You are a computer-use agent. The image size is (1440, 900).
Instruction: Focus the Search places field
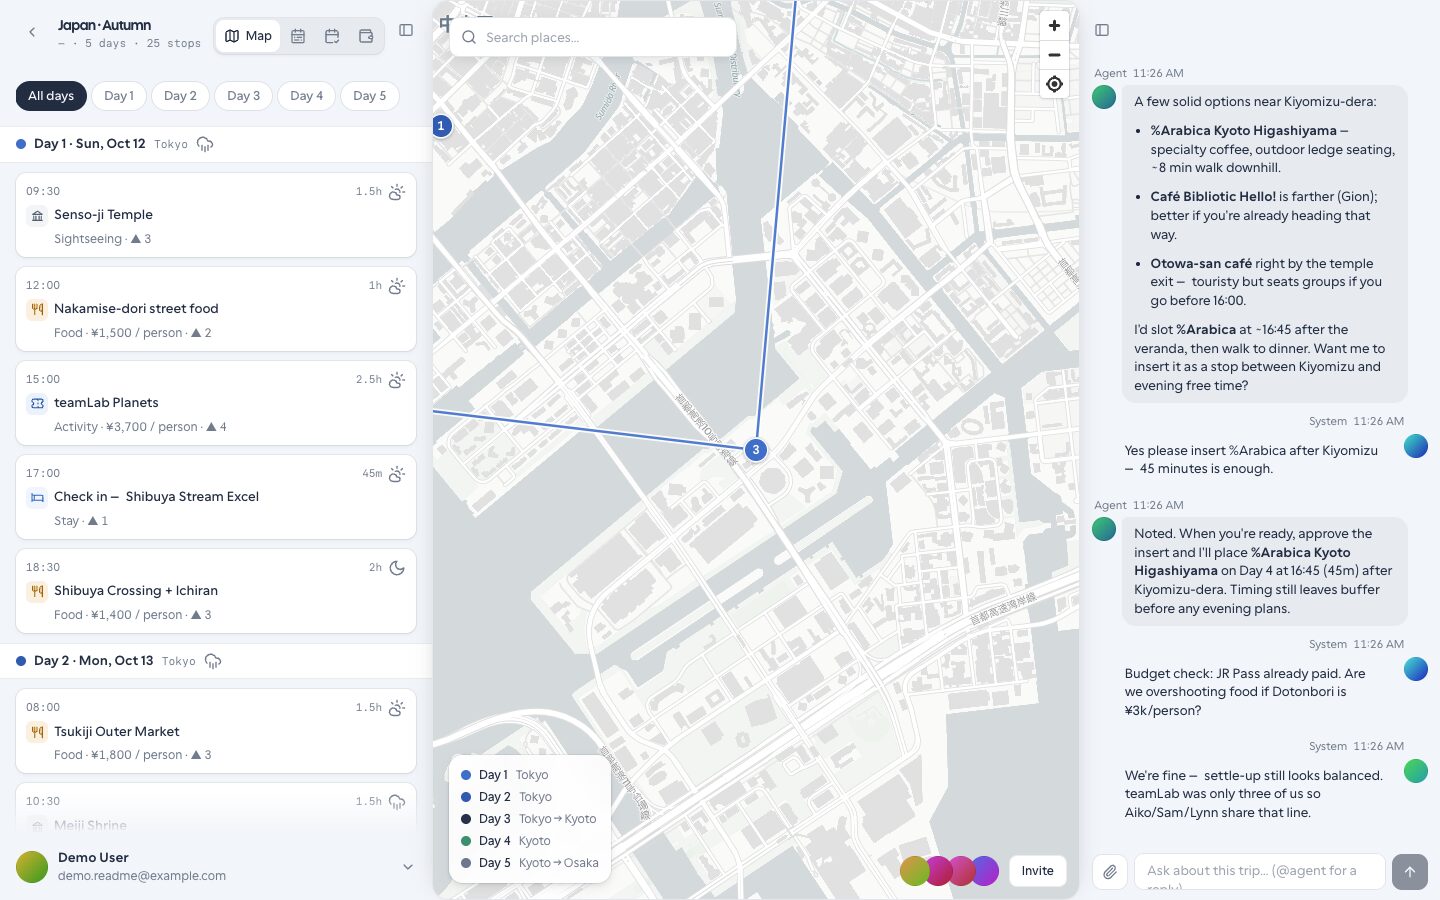593,37
